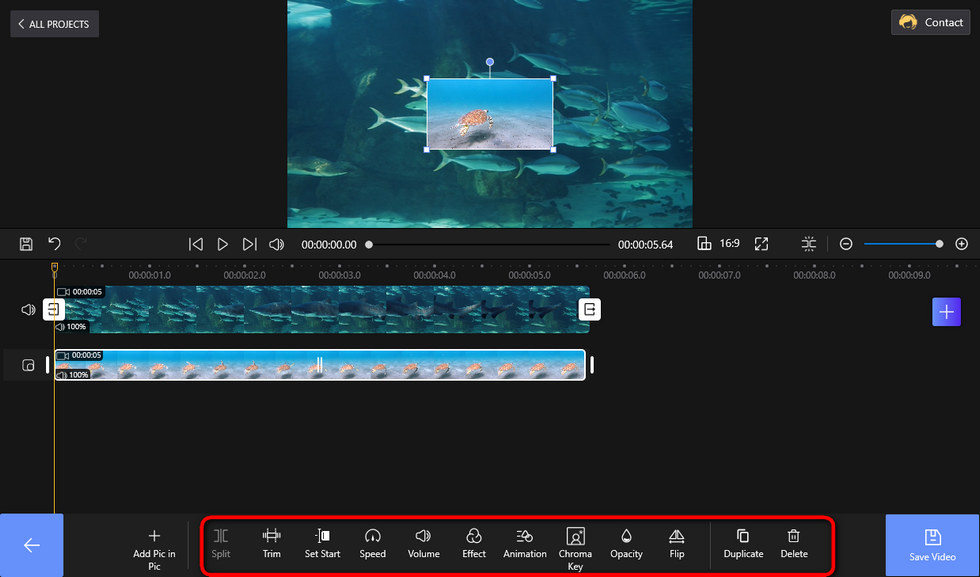Open the Speed settings

point(372,543)
